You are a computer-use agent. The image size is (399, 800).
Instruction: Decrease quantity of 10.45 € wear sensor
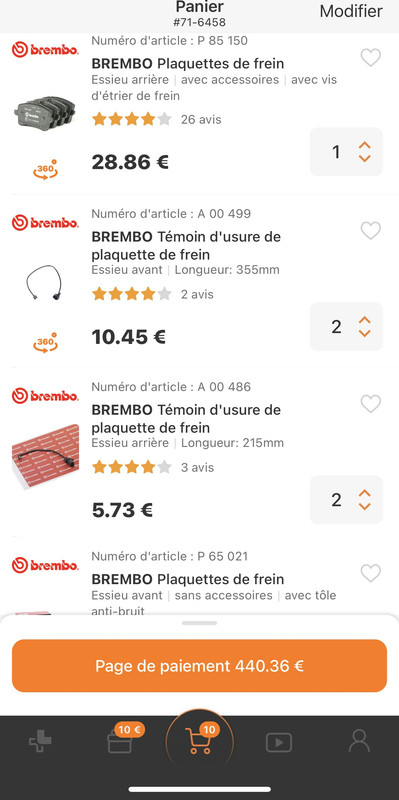click(x=364, y=333)
